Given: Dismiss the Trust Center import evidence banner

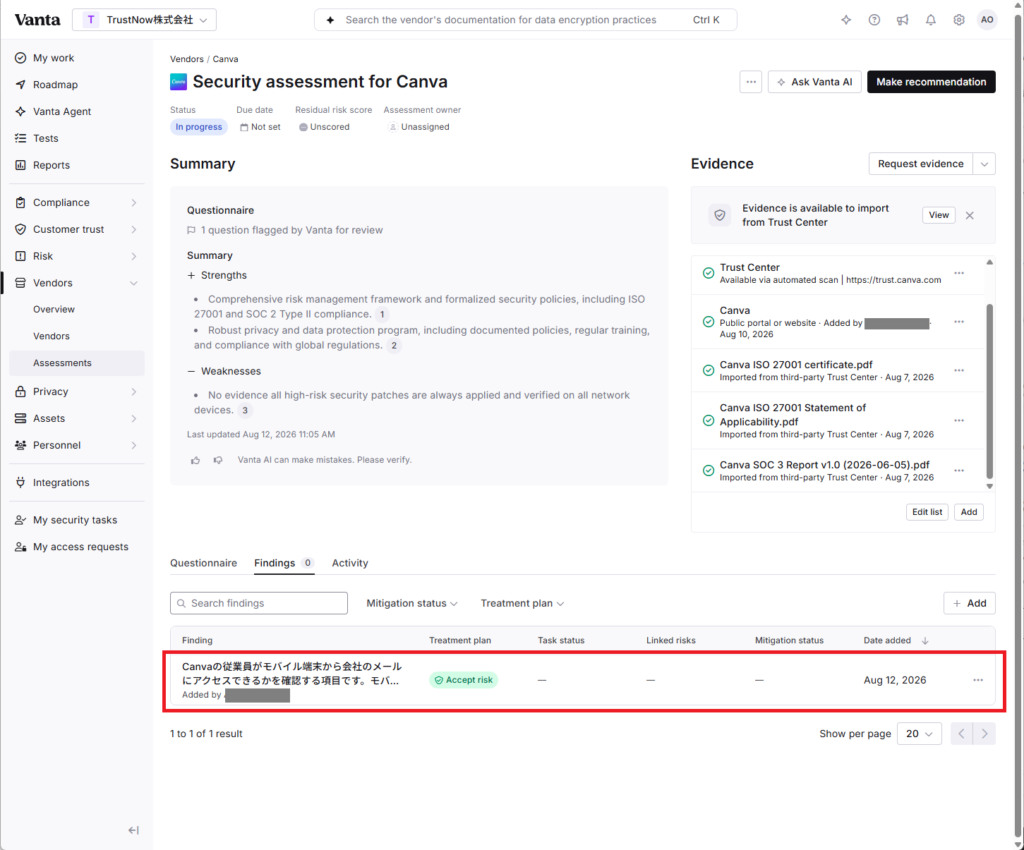Looking at the screenshot, I should click(969, 215).
